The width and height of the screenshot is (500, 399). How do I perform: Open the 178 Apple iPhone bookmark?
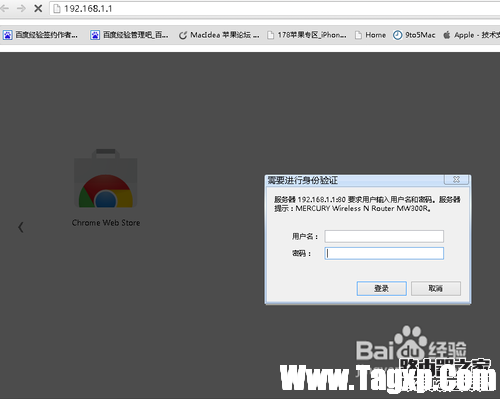click(x=307, y=35)
